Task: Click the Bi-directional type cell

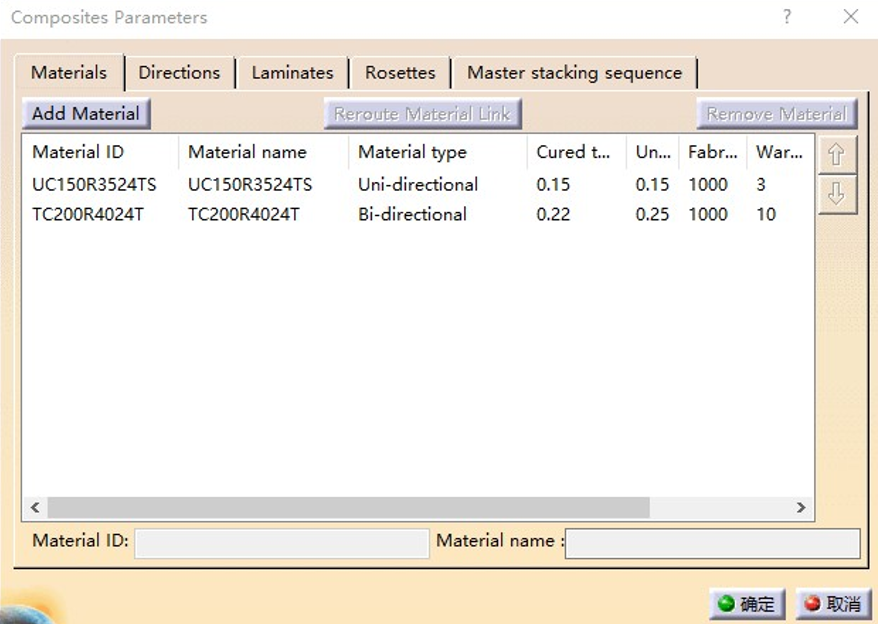Action: coord(412,215)
